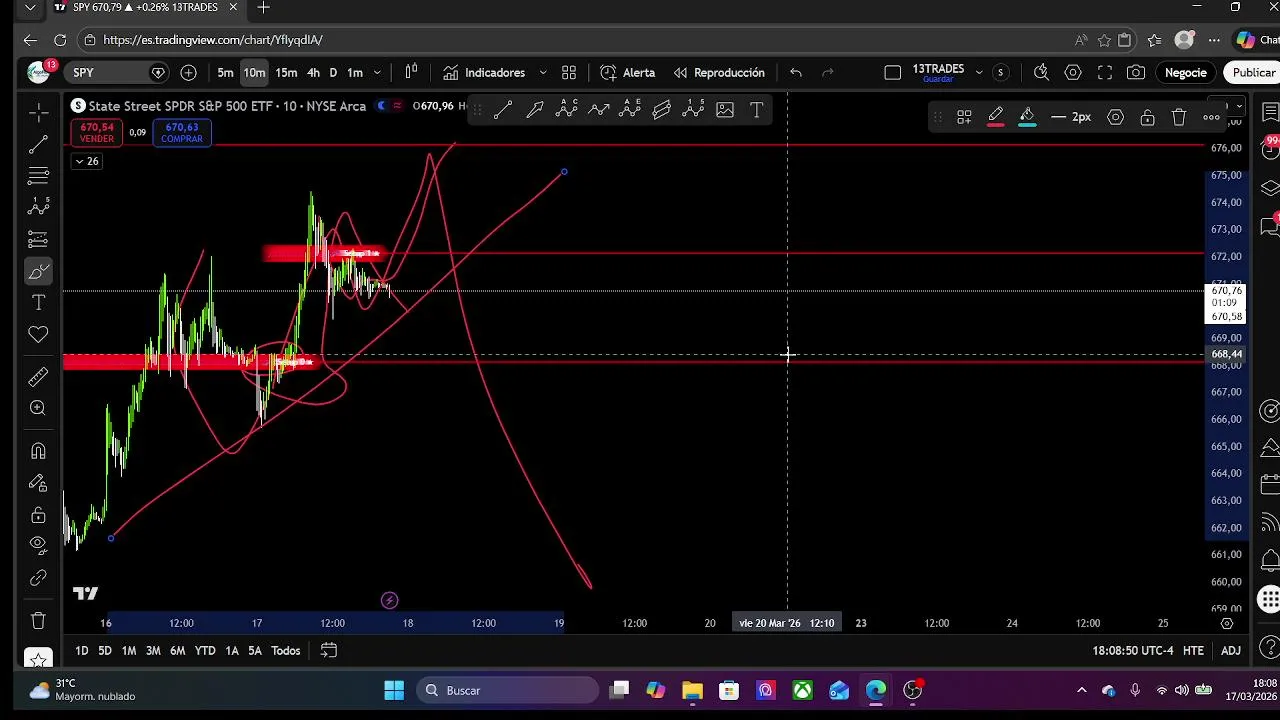The image size is (1280, 720).
Task: Click the Publicar button
Action: [1253, 72]
